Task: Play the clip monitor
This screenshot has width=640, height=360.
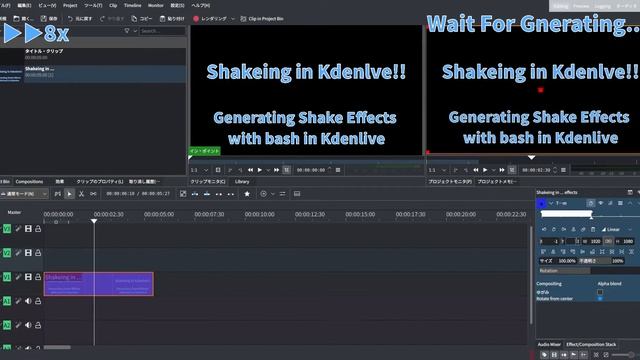Action: pos(260,170)
